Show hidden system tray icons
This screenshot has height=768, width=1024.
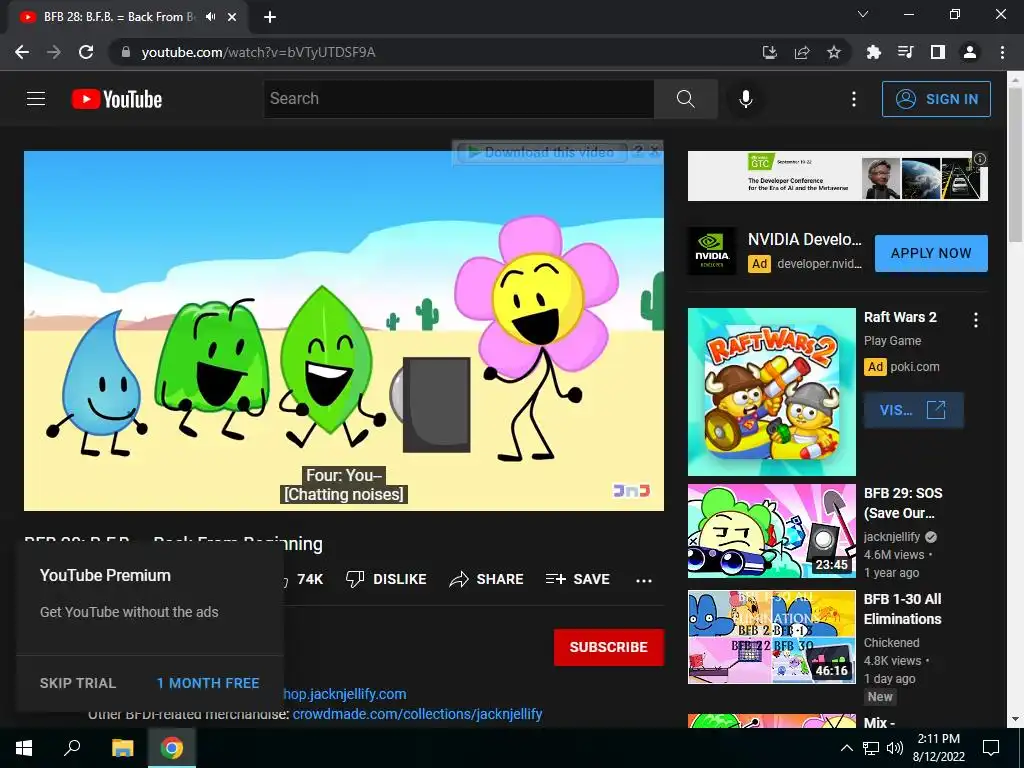(x=846, y=748)
